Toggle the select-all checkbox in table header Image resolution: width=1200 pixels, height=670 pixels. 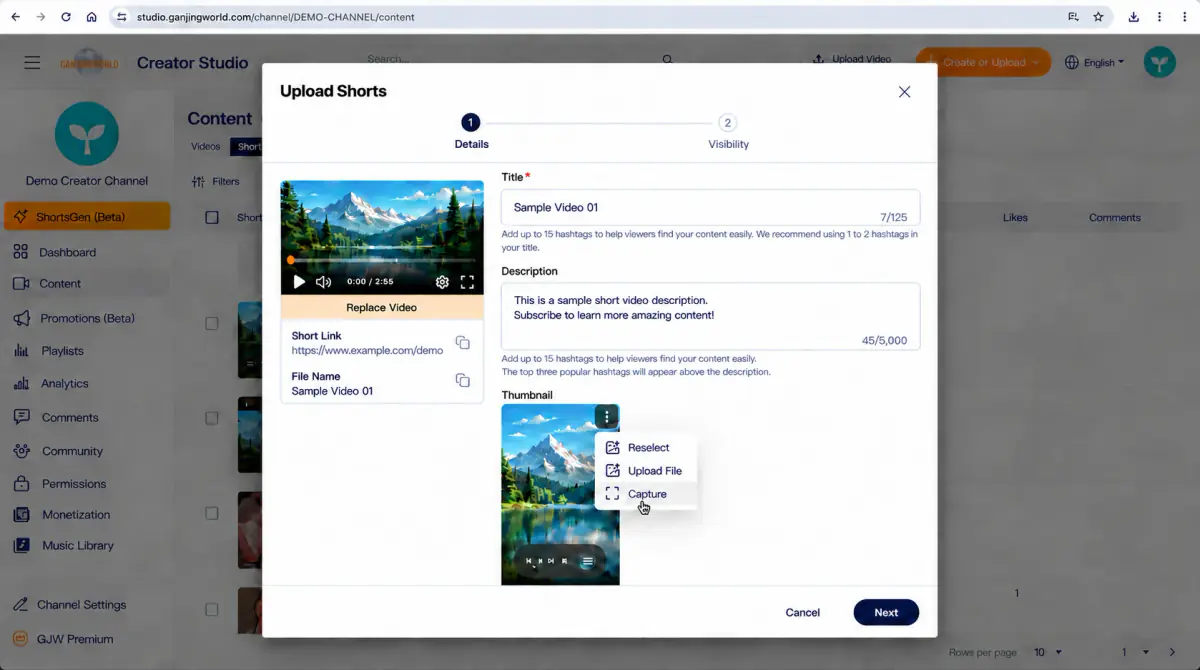[x=212, y=217]
